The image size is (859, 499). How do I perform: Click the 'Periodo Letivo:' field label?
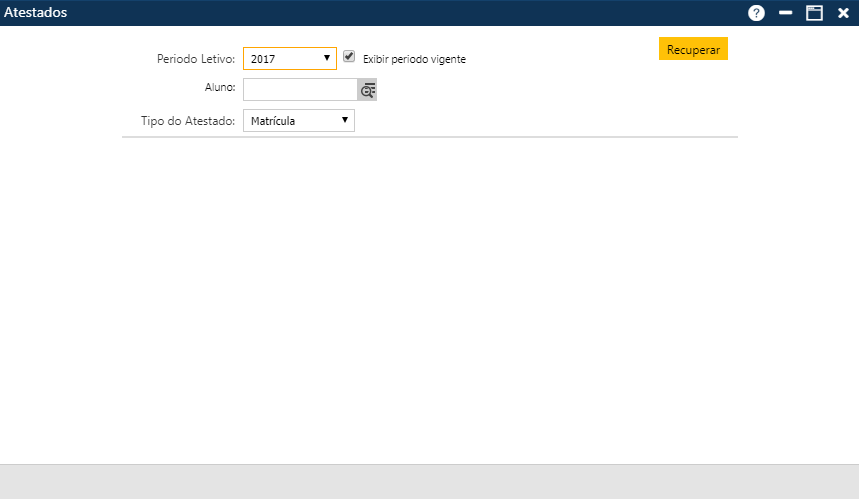(x=196, y=59)
